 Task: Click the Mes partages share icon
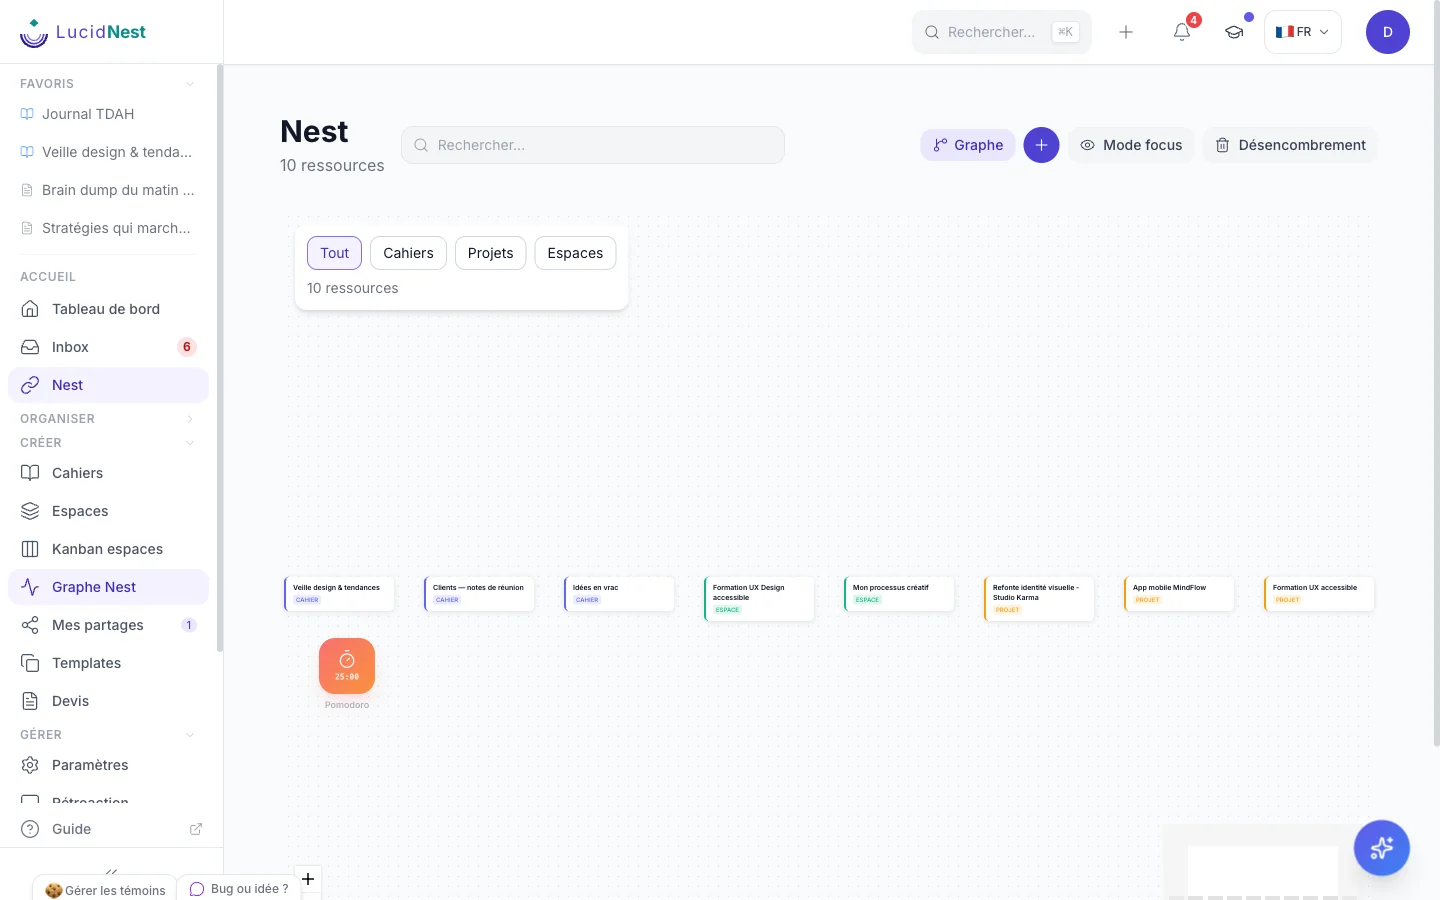pos(30,625)
